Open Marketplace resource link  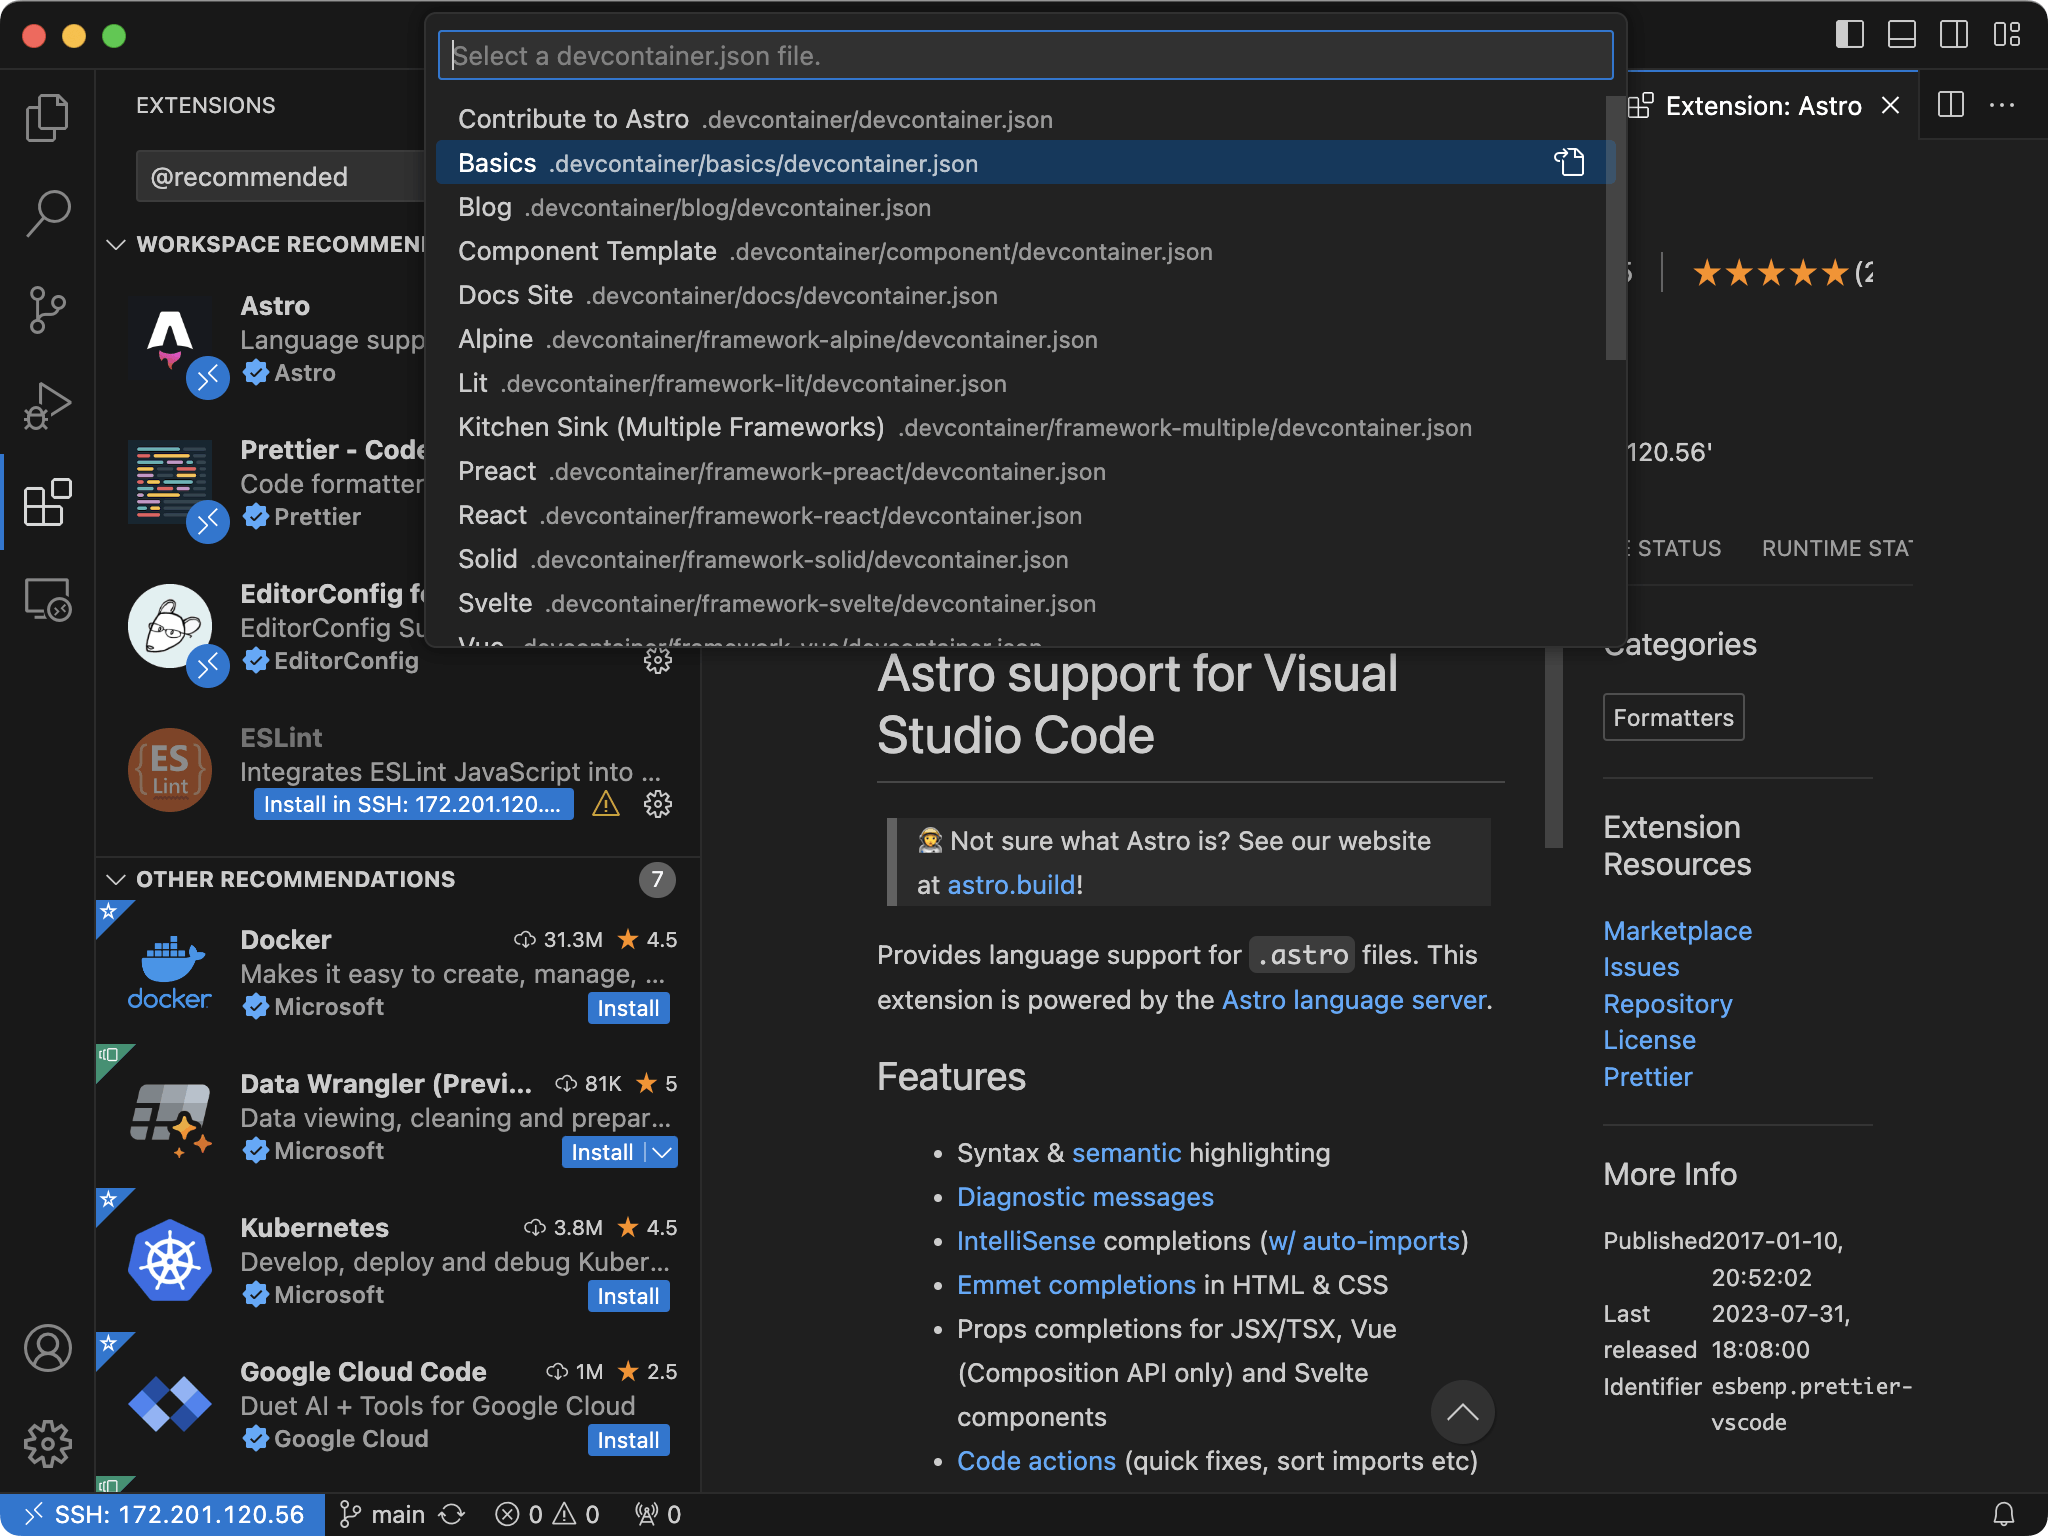1677,931
